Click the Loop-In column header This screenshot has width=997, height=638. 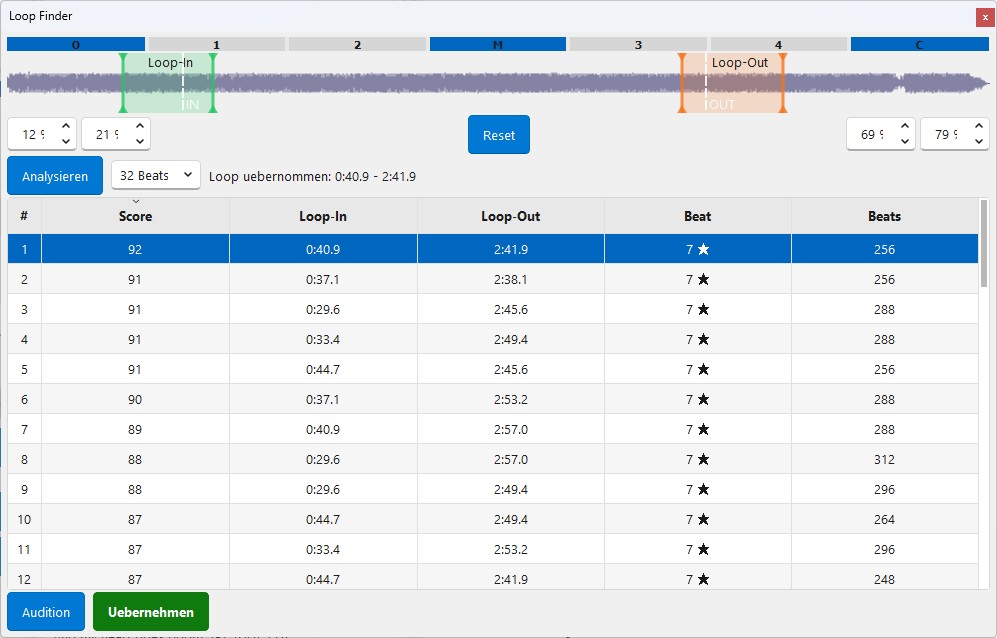[x=323, y=216]
